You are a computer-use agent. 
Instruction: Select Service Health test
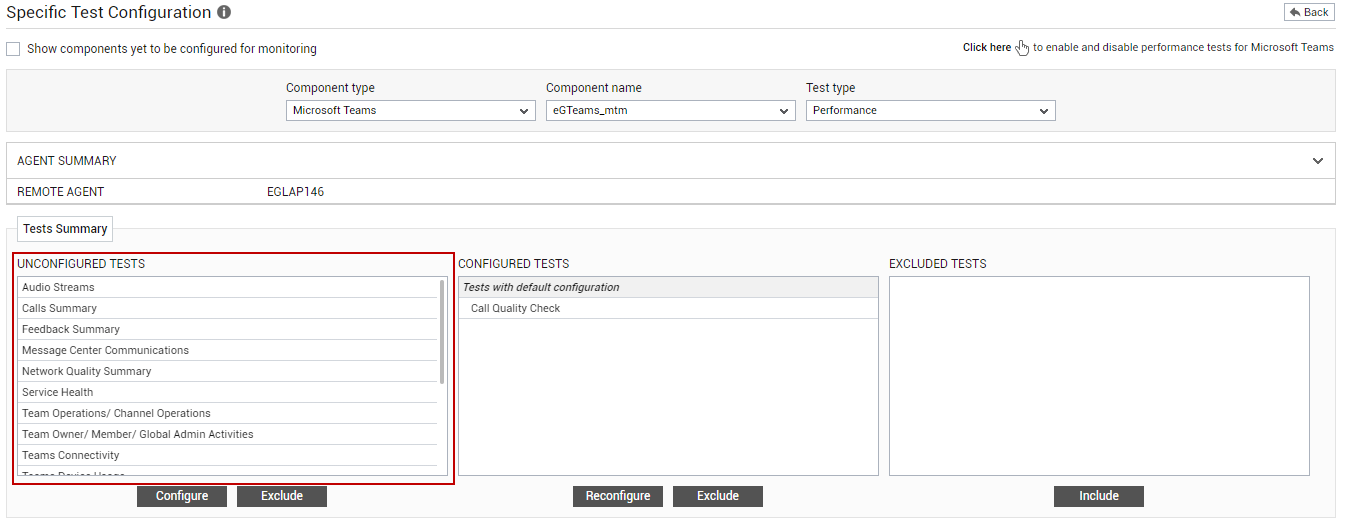(x=229, y=392)
